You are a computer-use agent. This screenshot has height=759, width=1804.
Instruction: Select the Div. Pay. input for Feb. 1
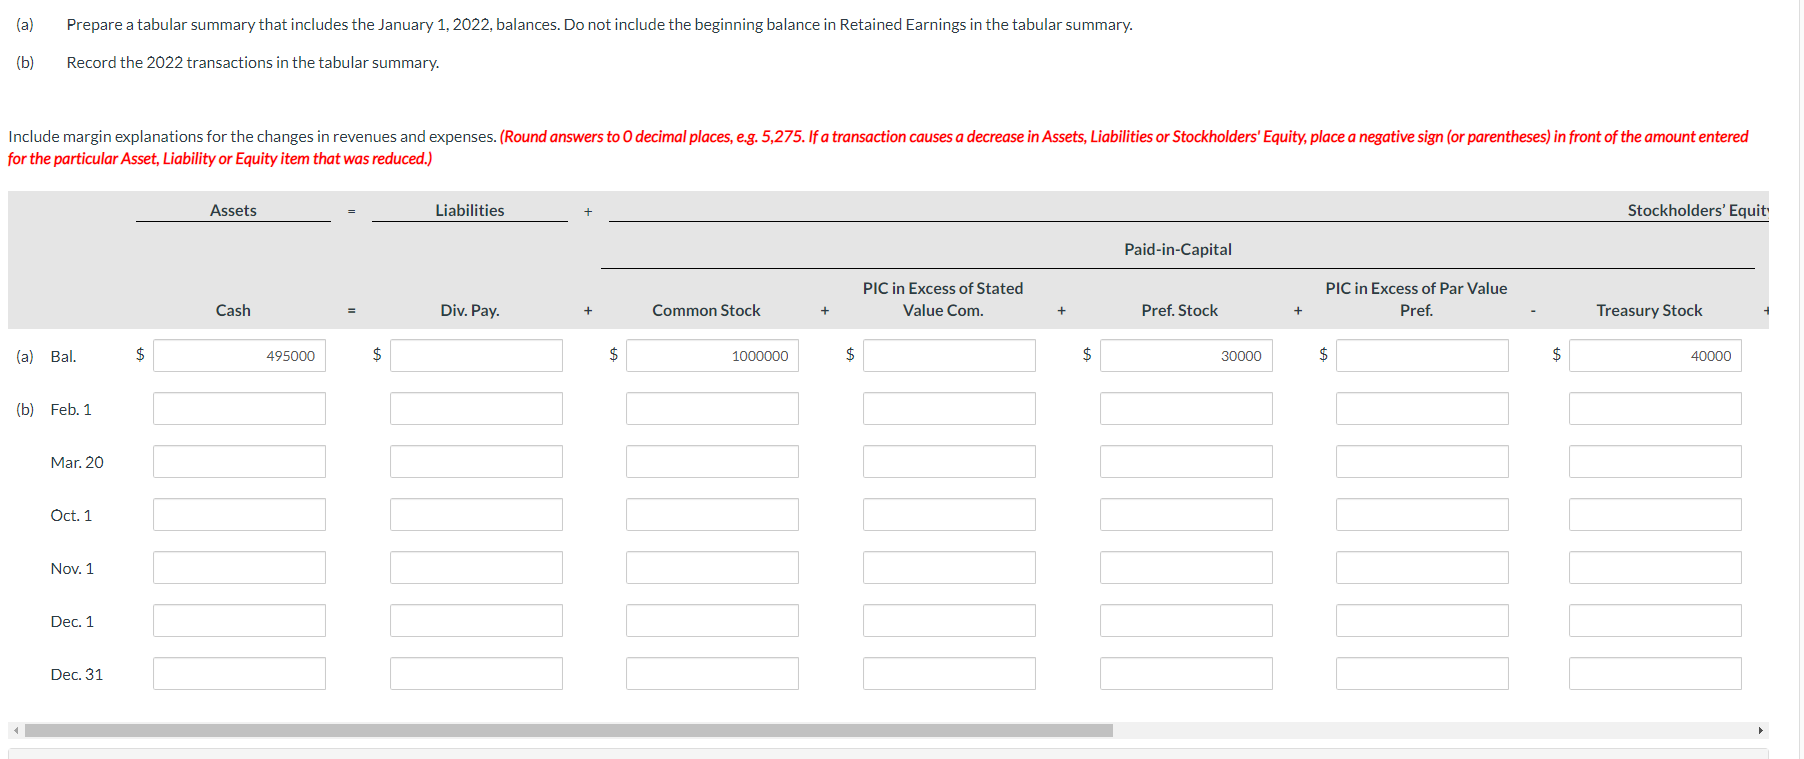coord(476,408)
